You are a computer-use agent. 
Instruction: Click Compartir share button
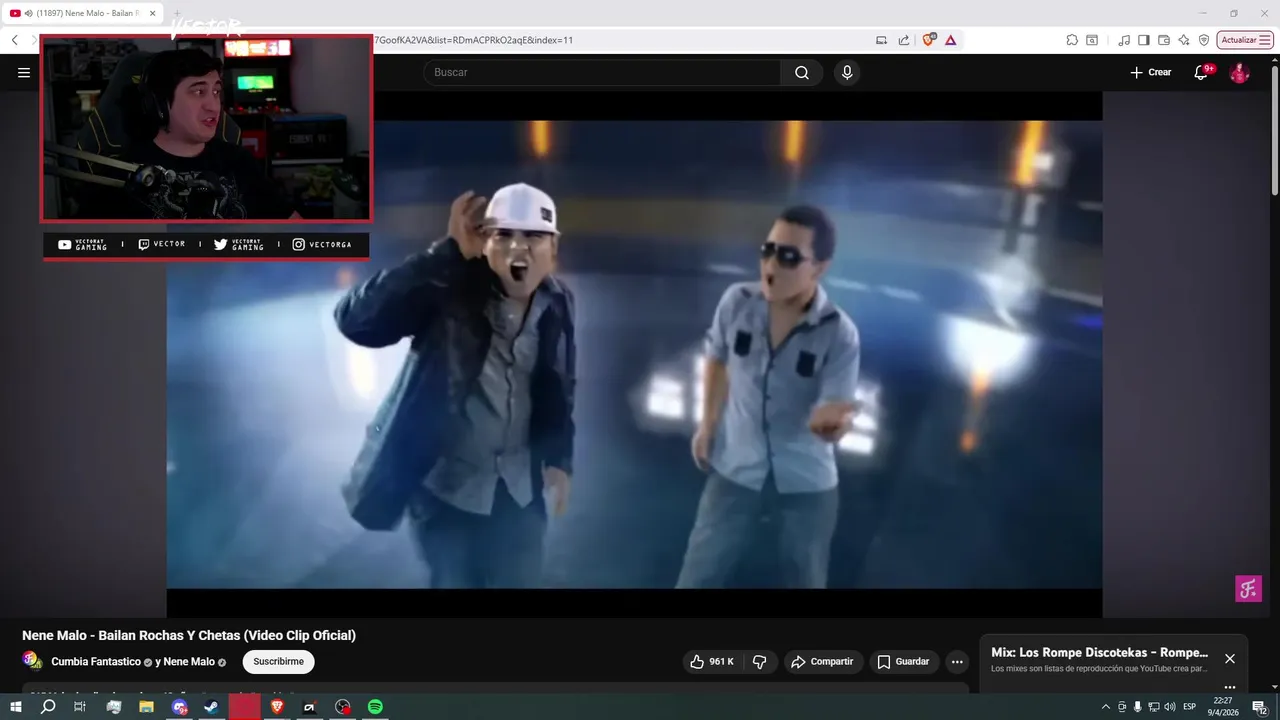[823, 661]
